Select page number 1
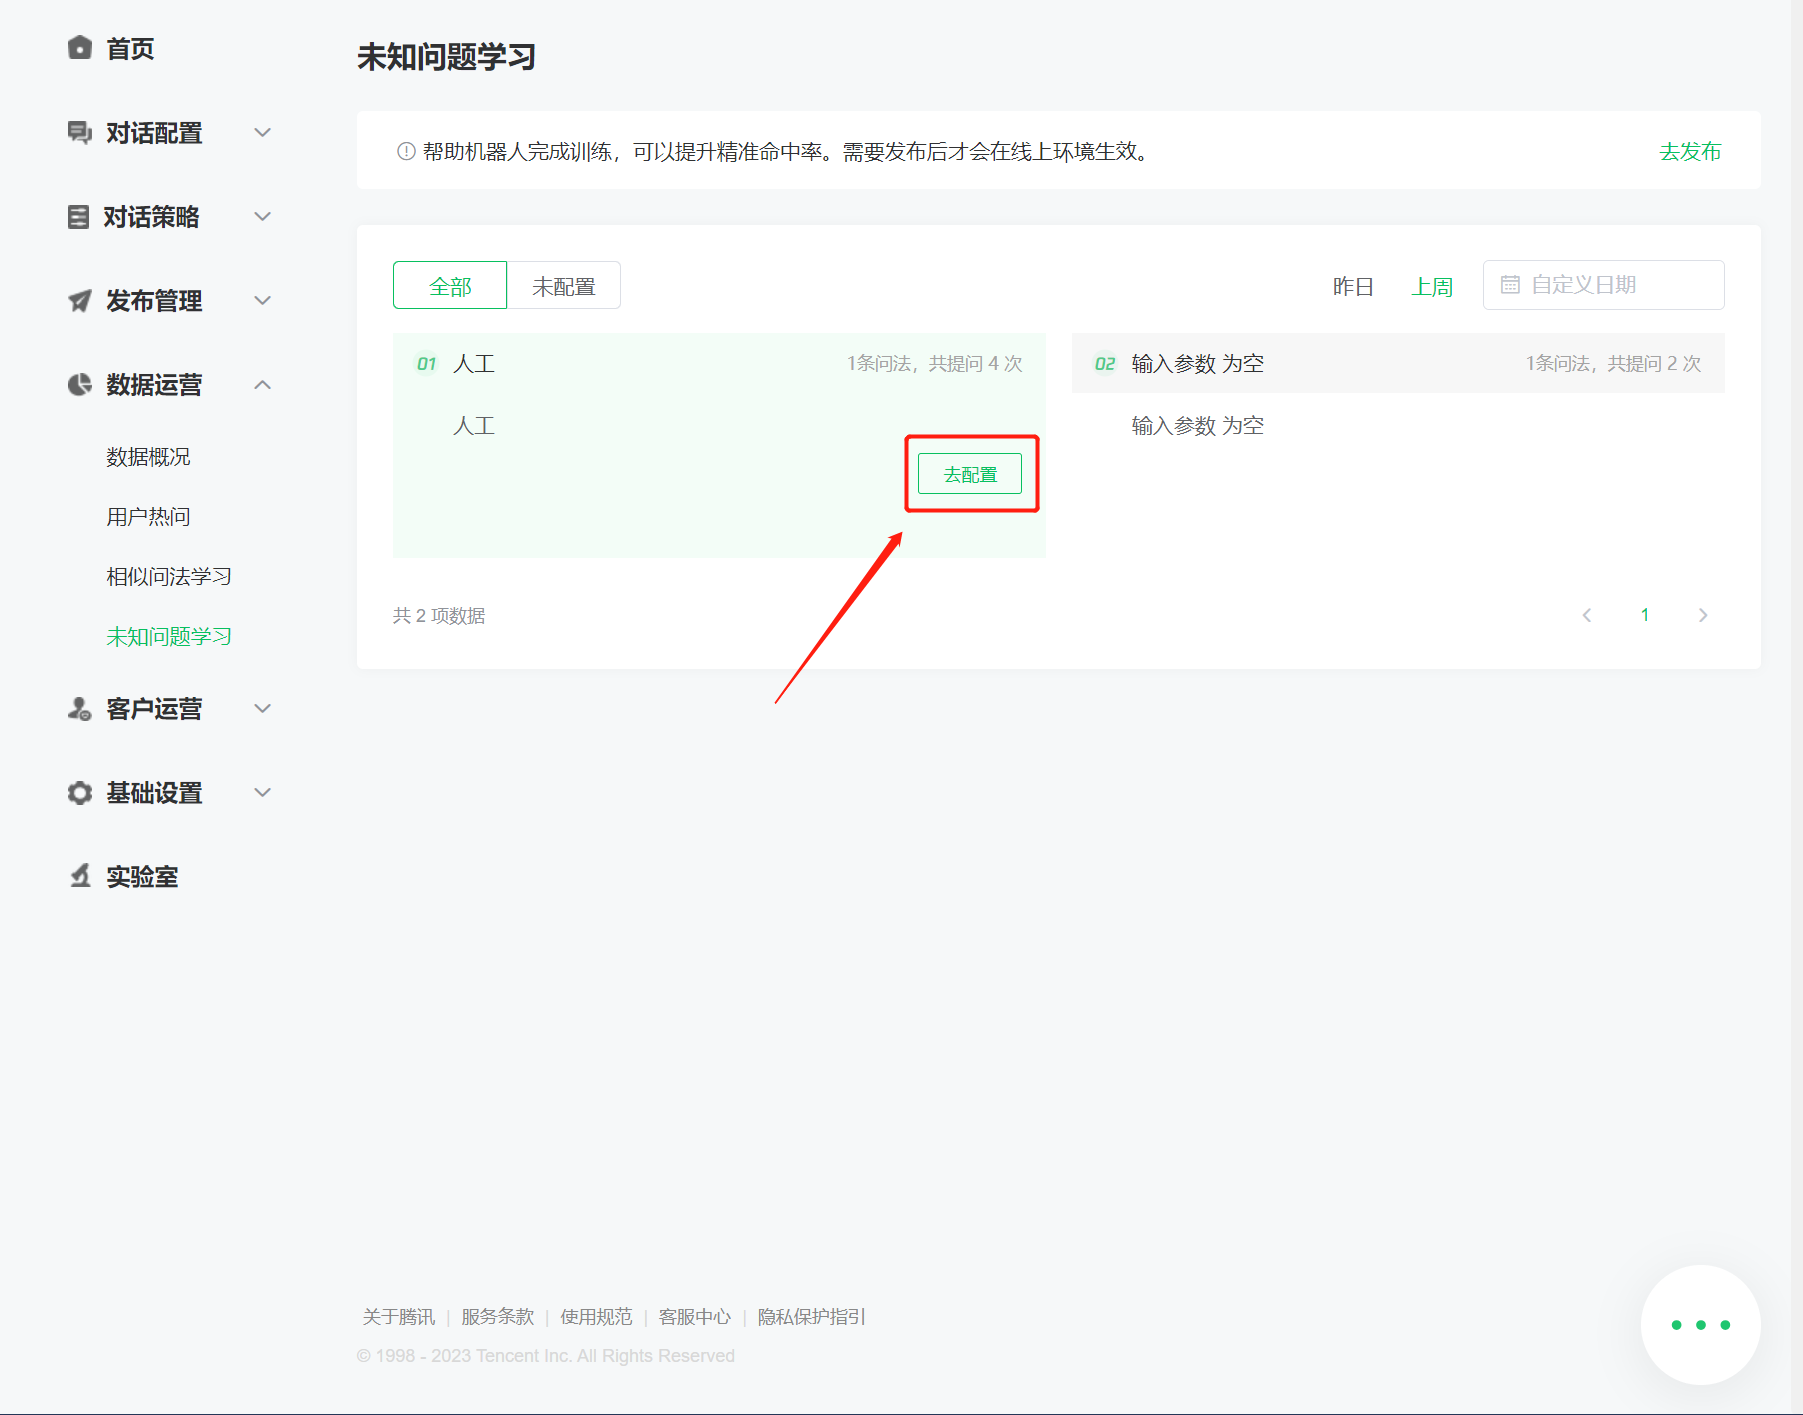 point(1645,615)
